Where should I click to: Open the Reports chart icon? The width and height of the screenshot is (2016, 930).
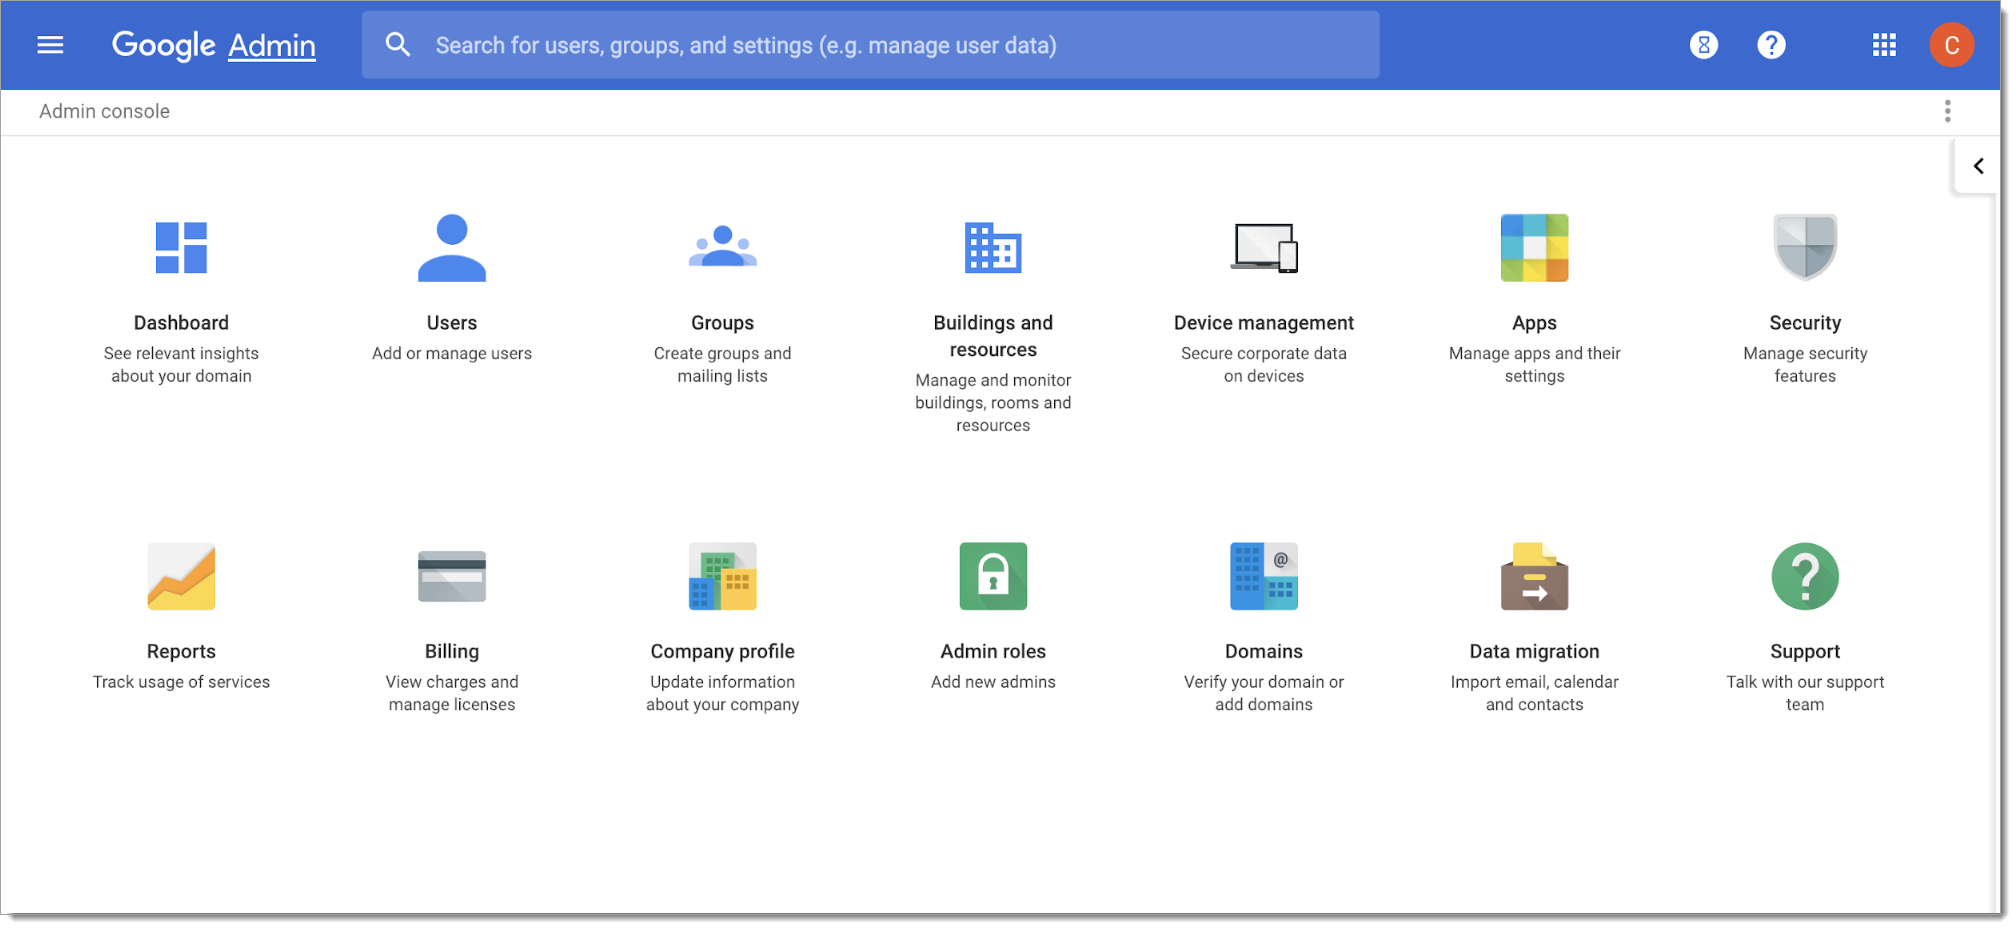[x=181, y=576]
